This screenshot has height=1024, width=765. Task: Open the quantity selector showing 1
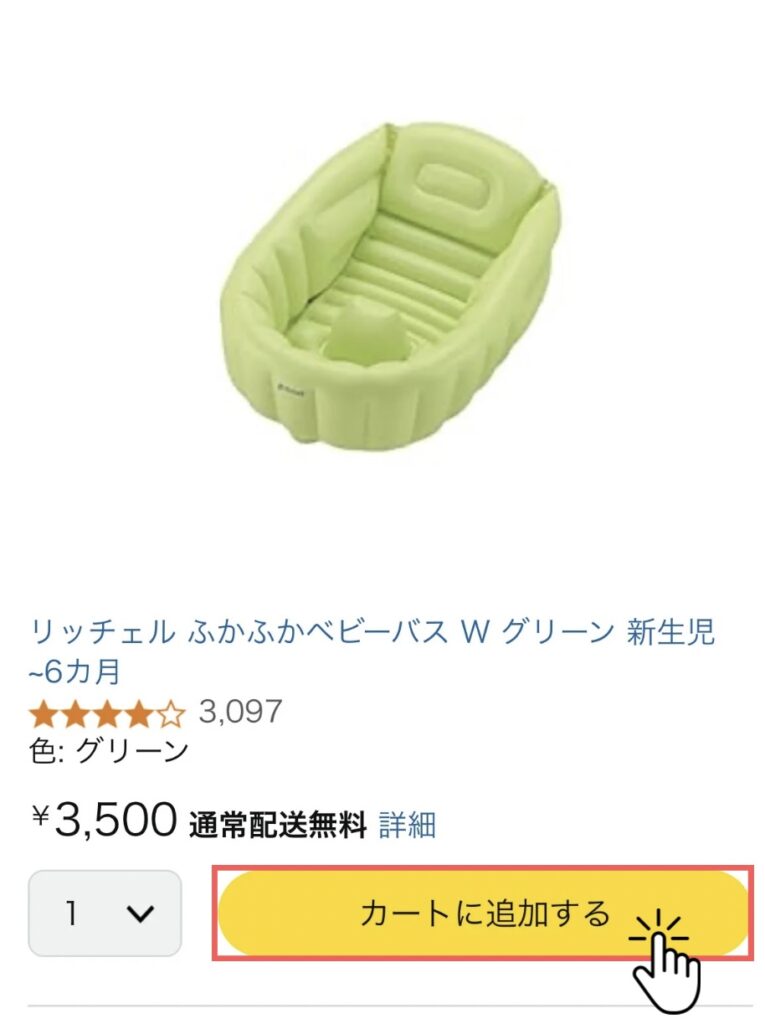click(x=105, y=912)
